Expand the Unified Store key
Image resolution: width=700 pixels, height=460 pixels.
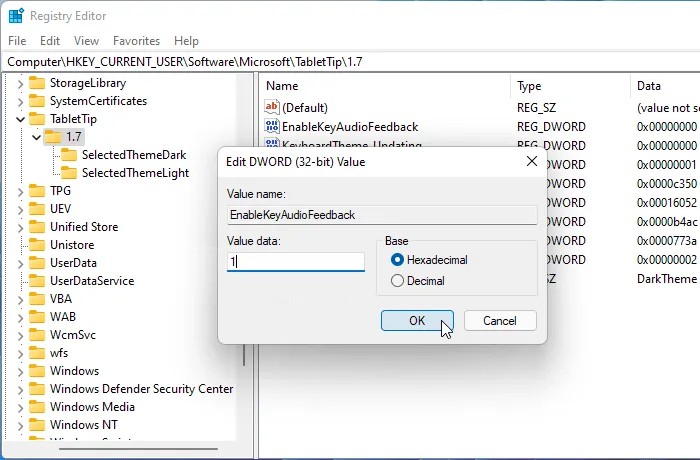(21, 228)
